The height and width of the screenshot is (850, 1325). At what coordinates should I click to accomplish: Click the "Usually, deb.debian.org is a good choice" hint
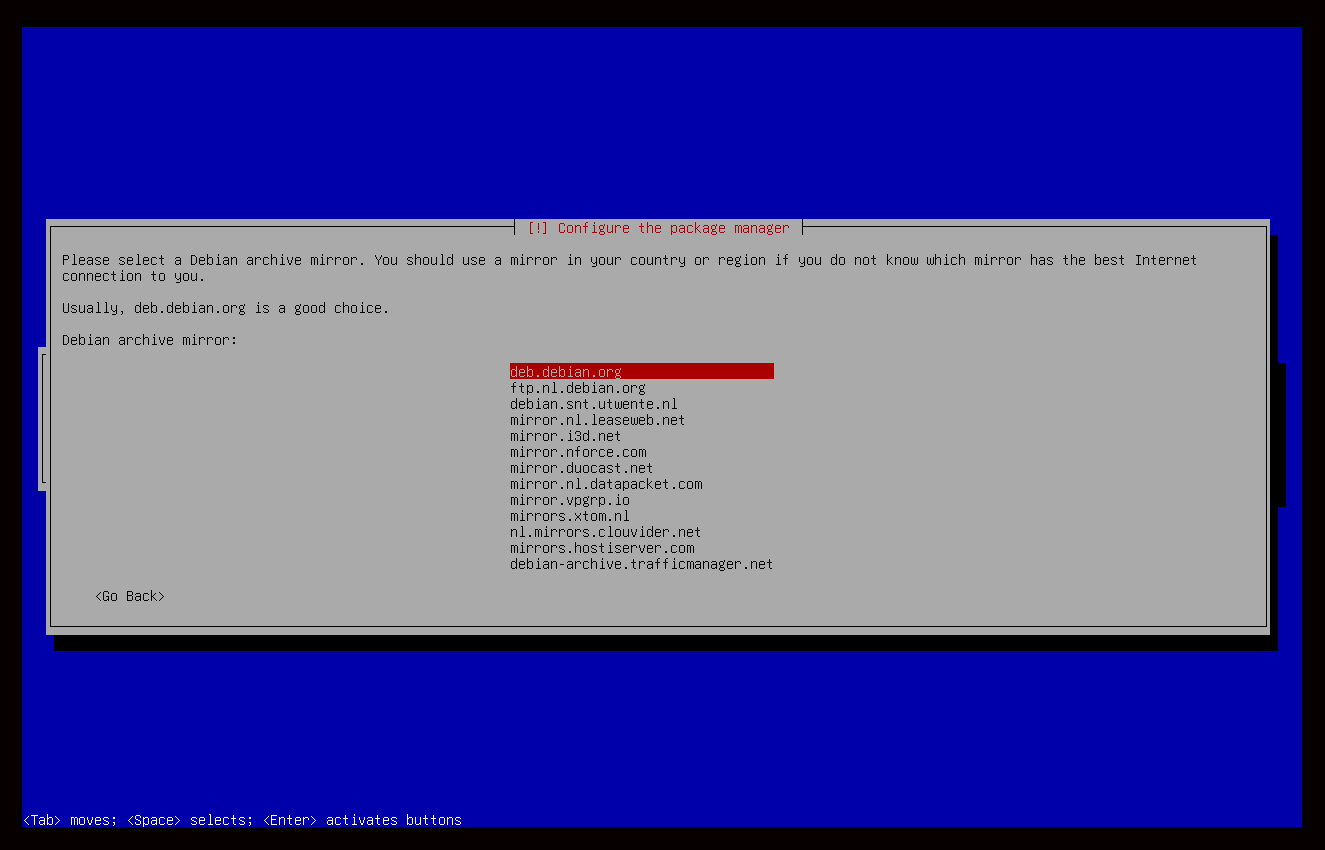point(225,308)
